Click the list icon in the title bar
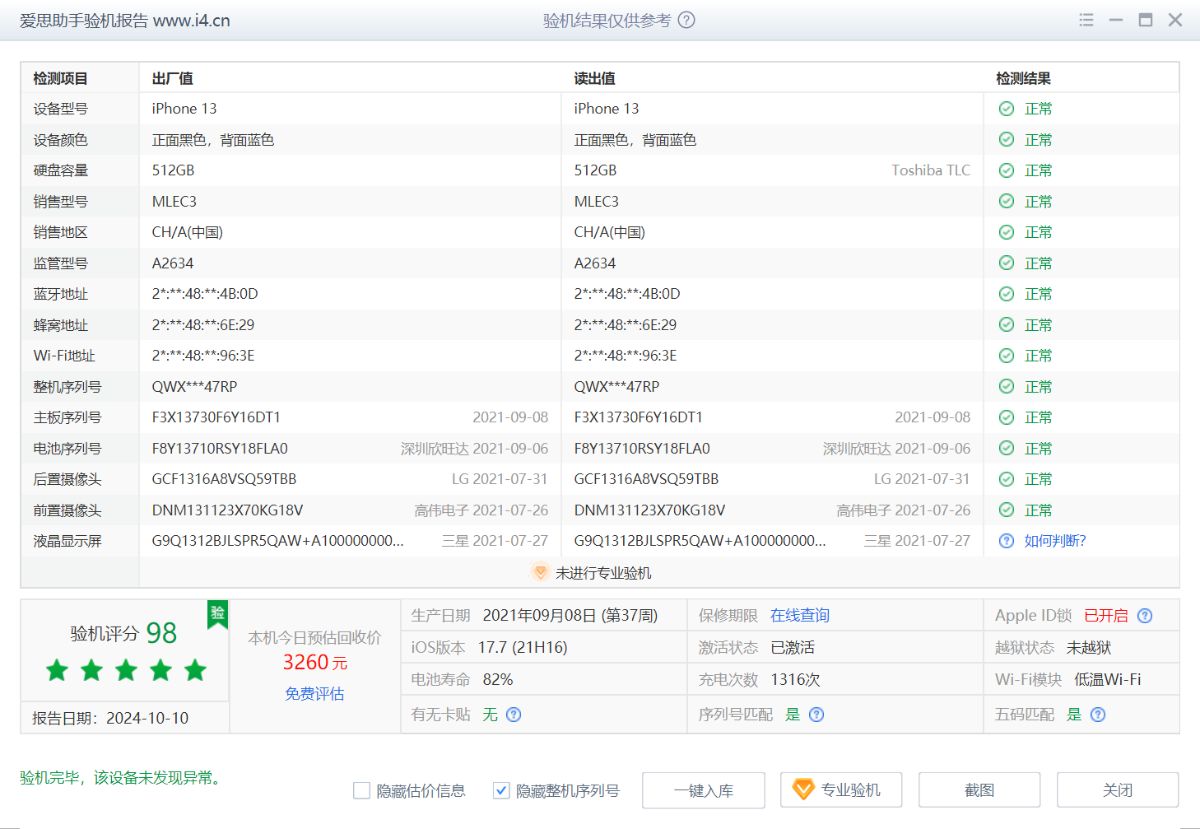 [1086, 20]
